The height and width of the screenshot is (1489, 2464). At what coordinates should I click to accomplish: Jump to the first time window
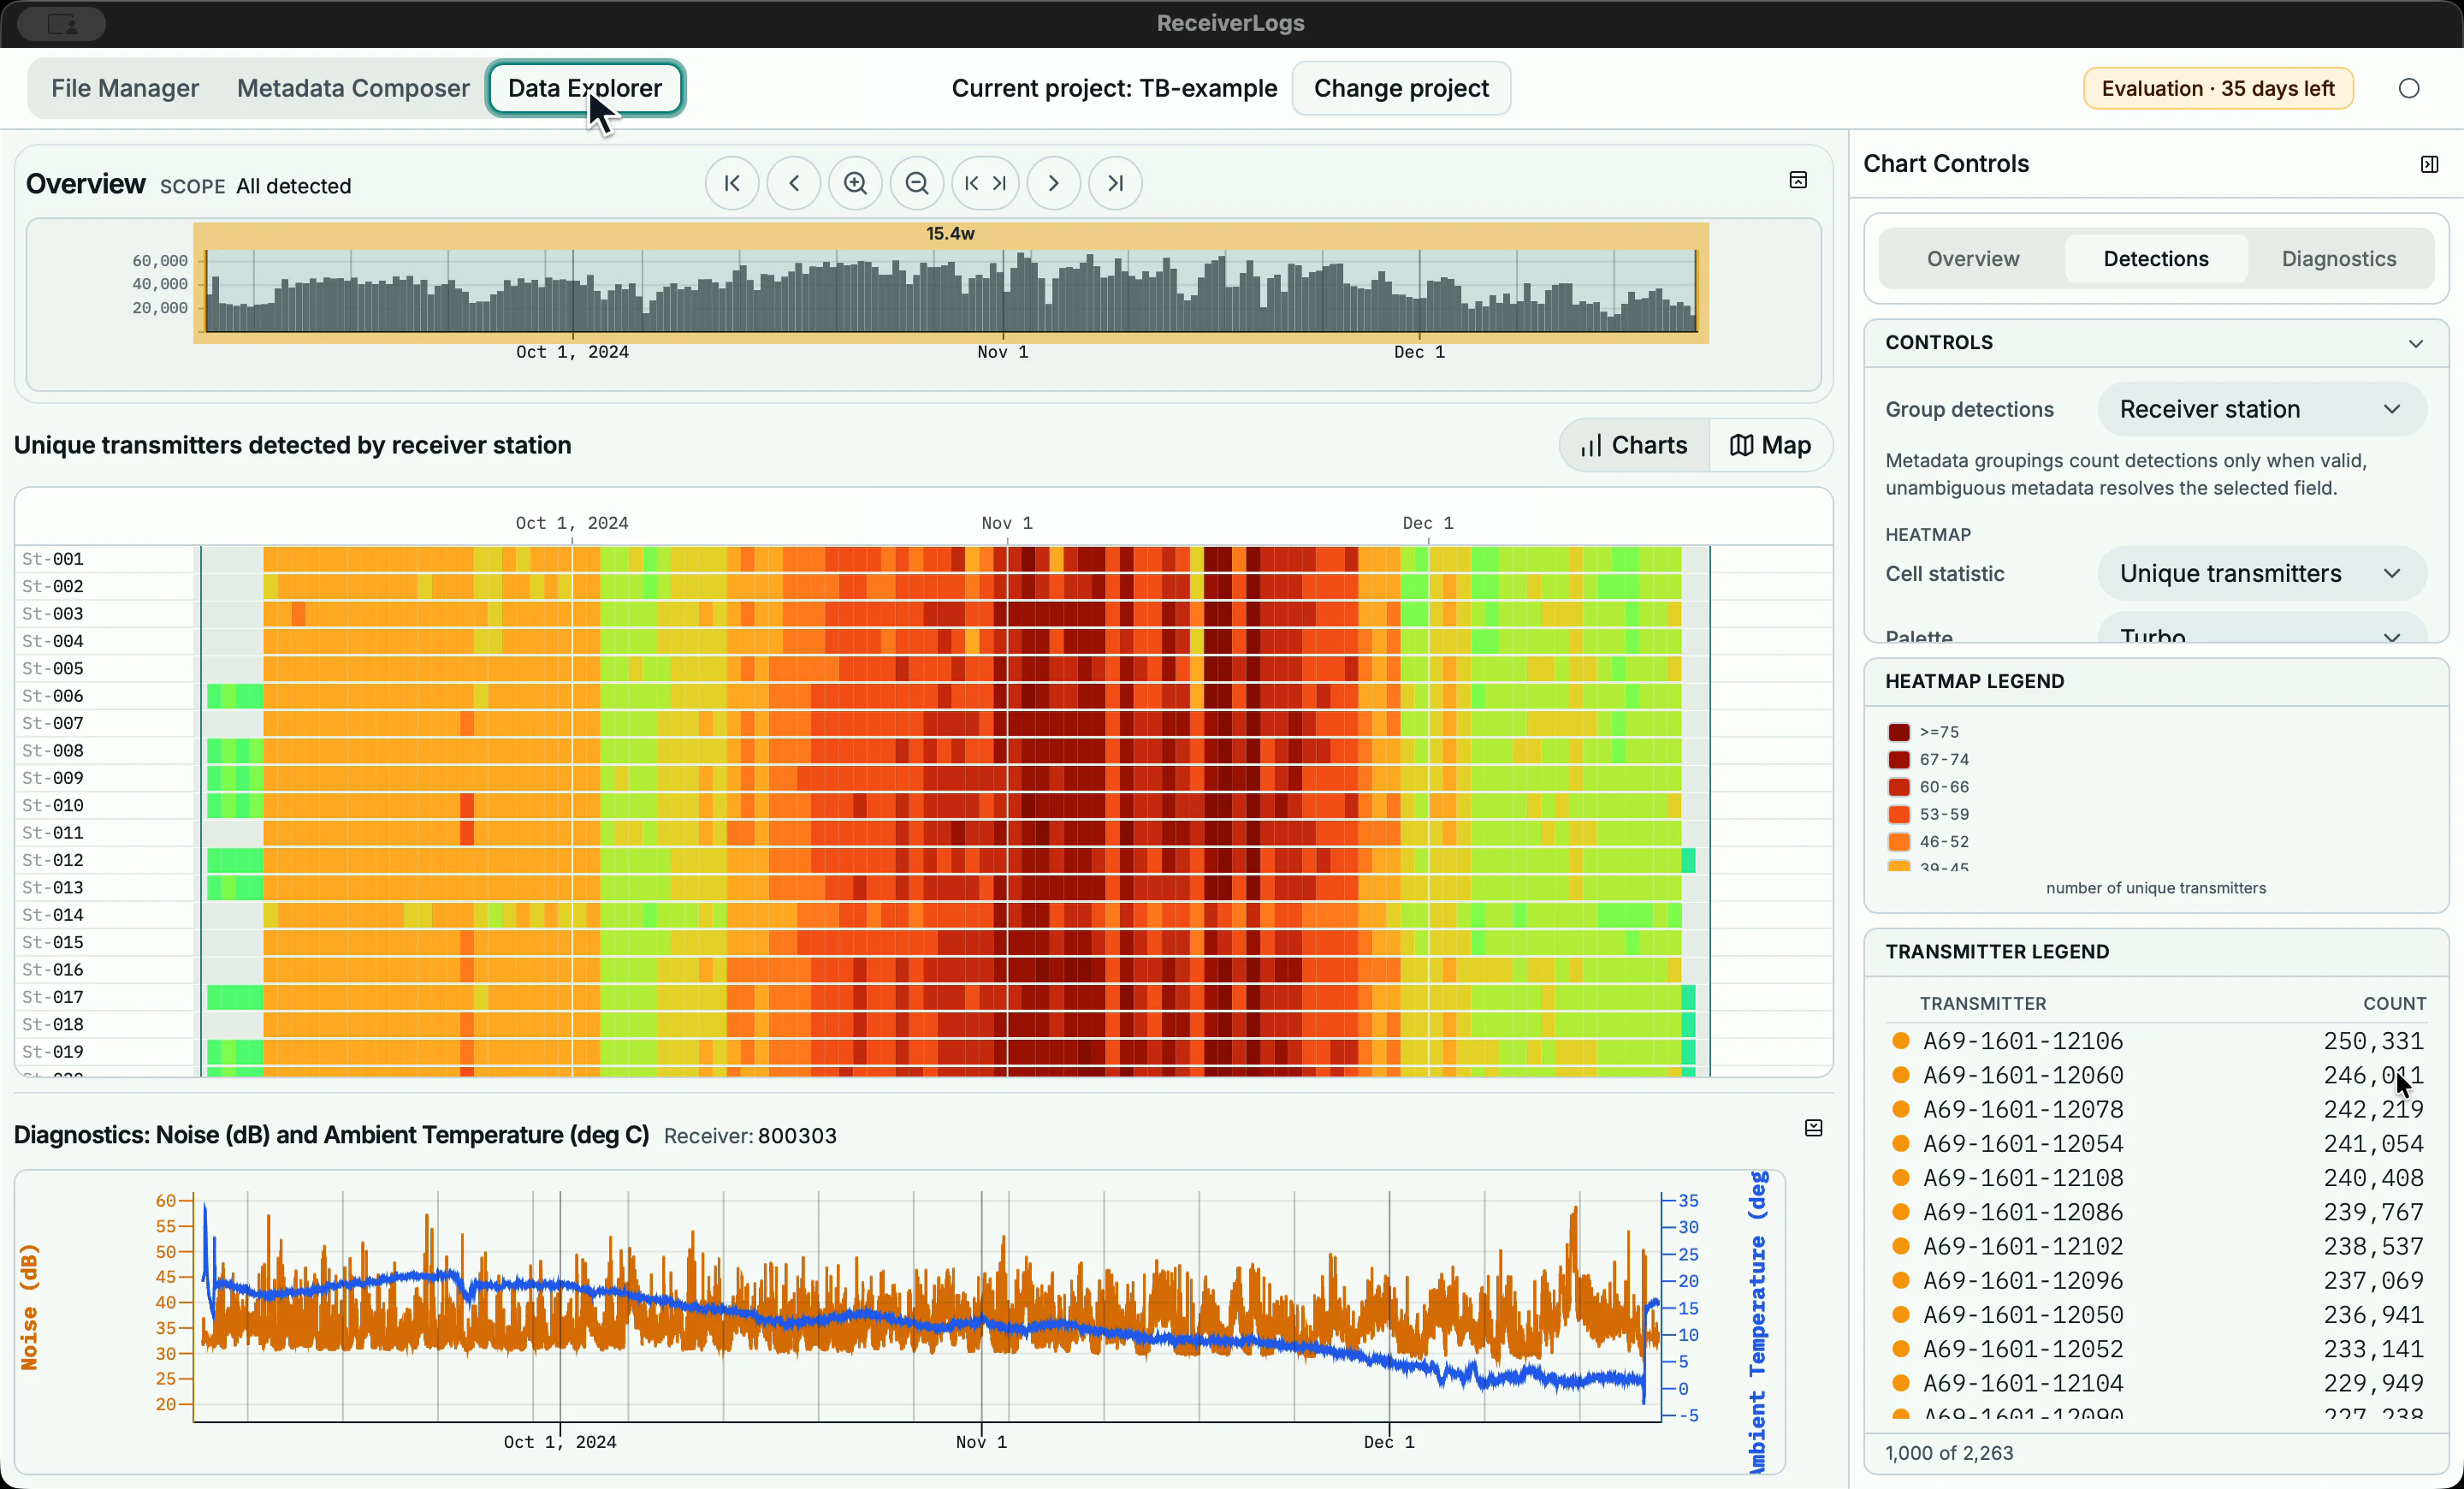[732, 183]
